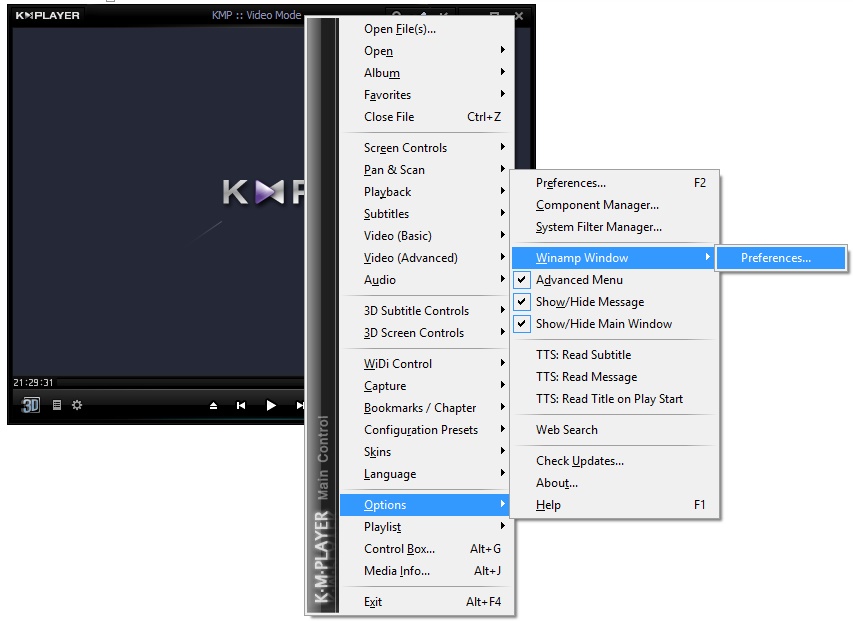This screenshot has height=621, width=853.
Task: Click the gear control box icon
Action: [77, 405]
